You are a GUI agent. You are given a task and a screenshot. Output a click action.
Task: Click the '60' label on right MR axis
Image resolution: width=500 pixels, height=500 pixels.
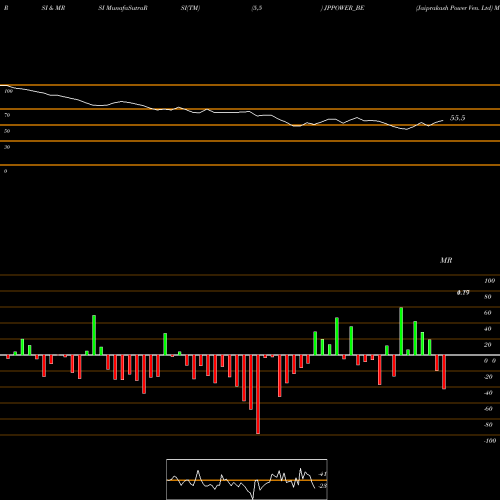click(x=488, y=313)
